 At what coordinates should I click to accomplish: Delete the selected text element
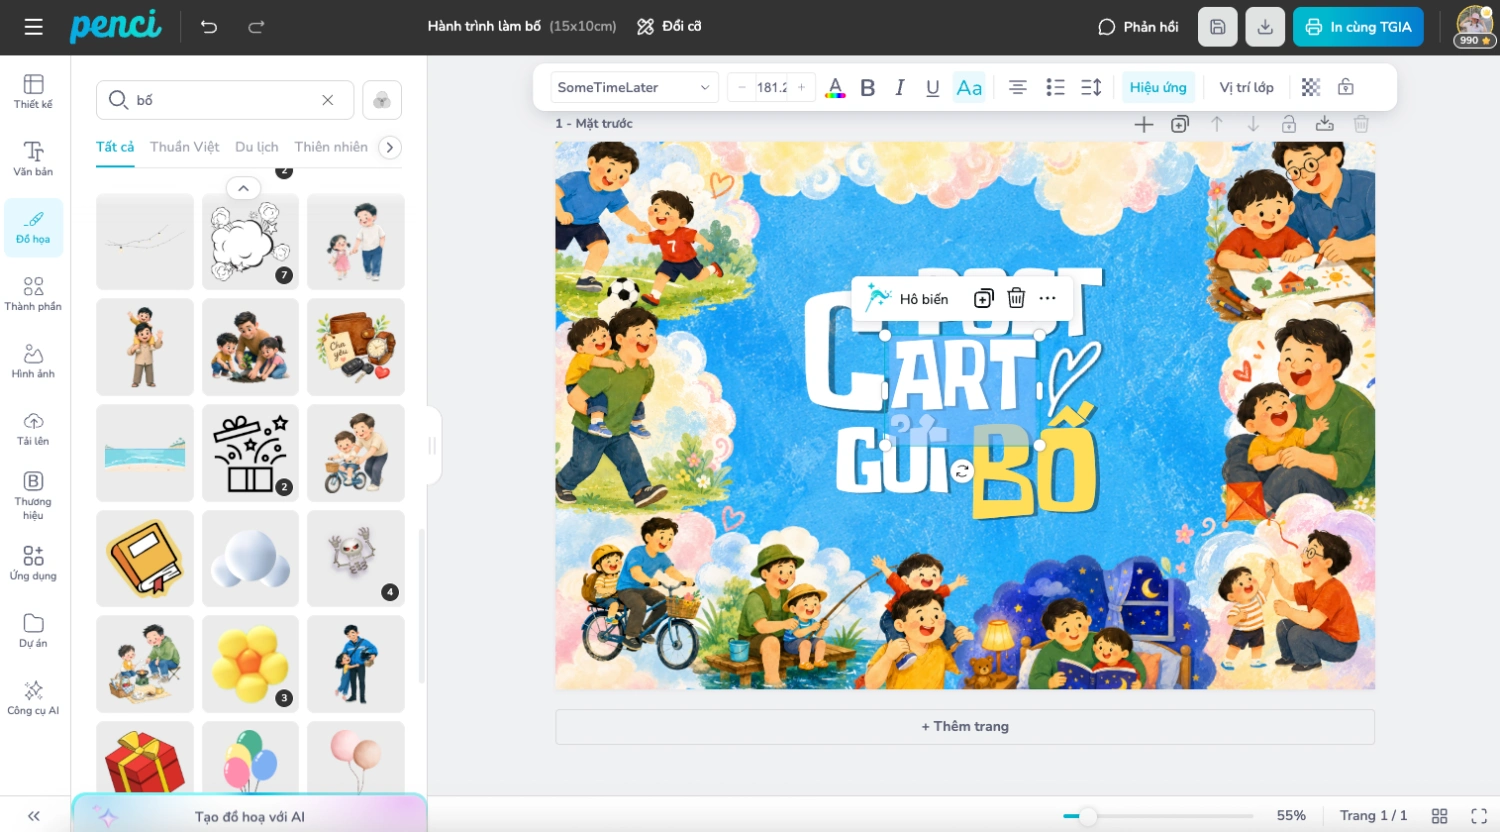pos(1016,298)
